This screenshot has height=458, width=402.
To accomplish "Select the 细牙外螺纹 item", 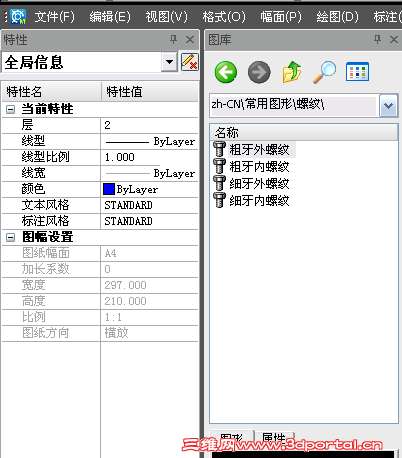I will coord(259,184).
